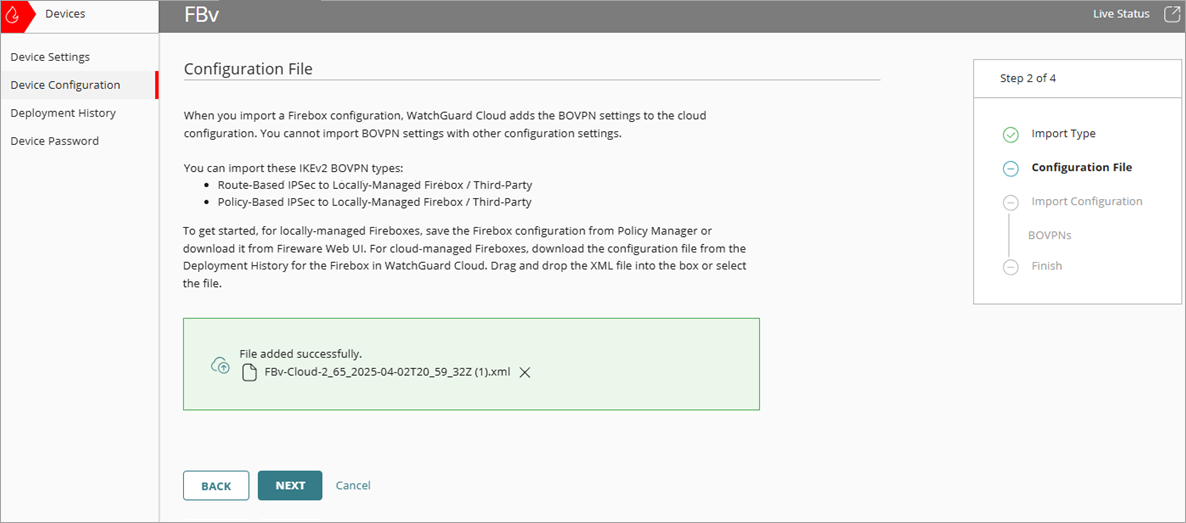This screenshot has width=1186, height=523.
Task: Select the Finish step label
Action: [1047, 266]
